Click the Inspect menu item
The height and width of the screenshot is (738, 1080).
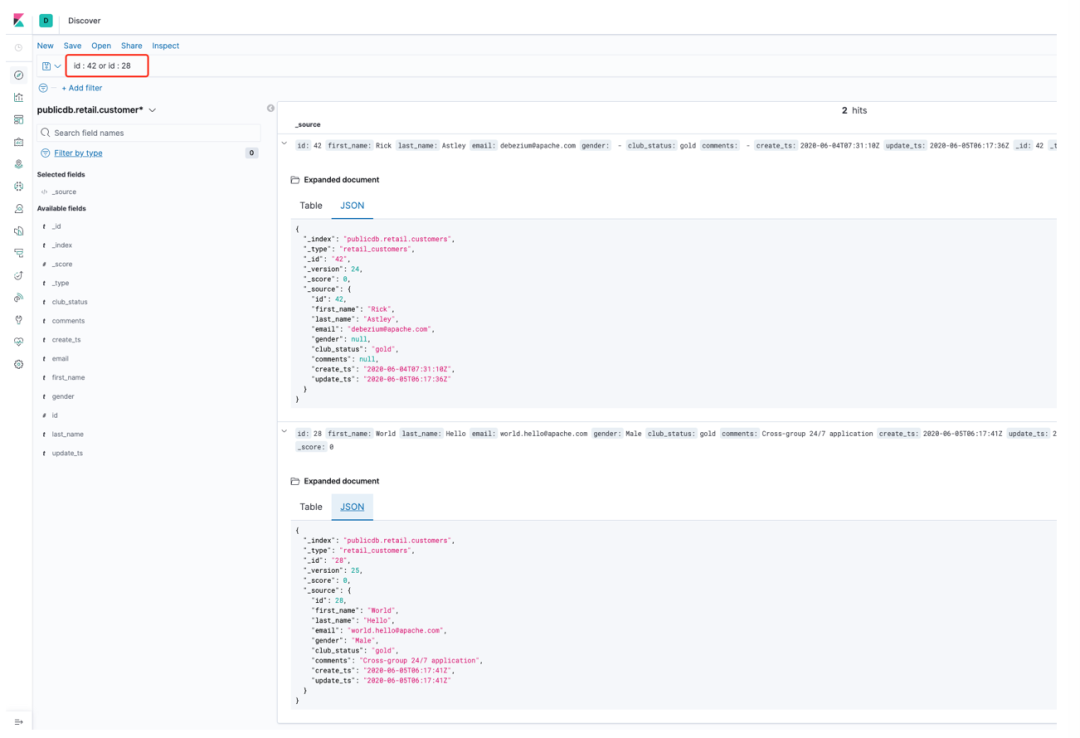(165, 46)
